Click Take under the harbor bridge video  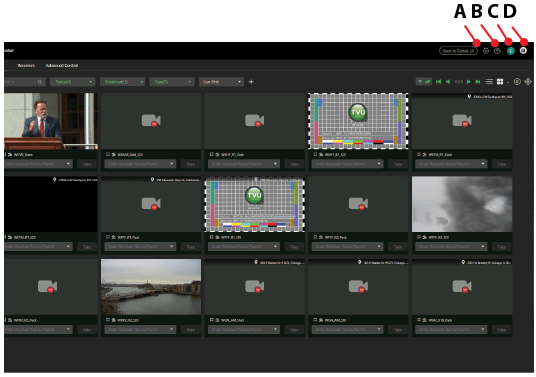coord(191,330)
